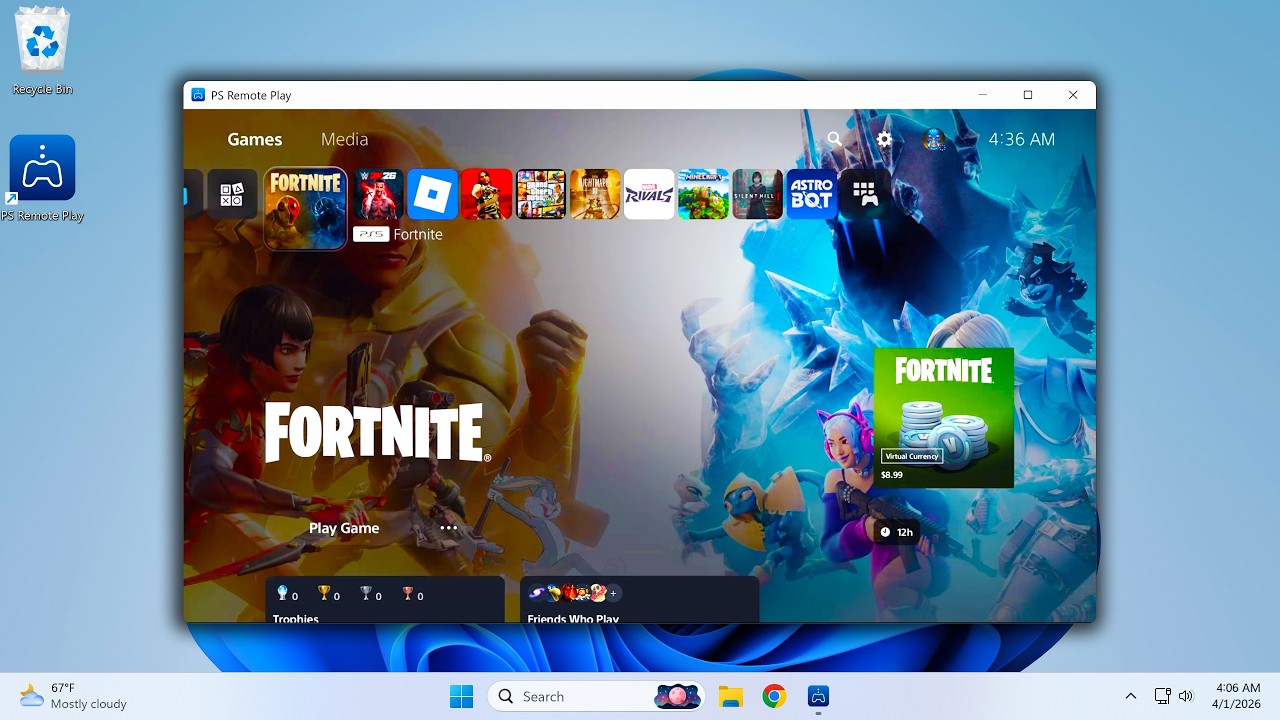The image size is (1280, 720).
Task: Open the volume speaker tray icon
Action: 1186,696
